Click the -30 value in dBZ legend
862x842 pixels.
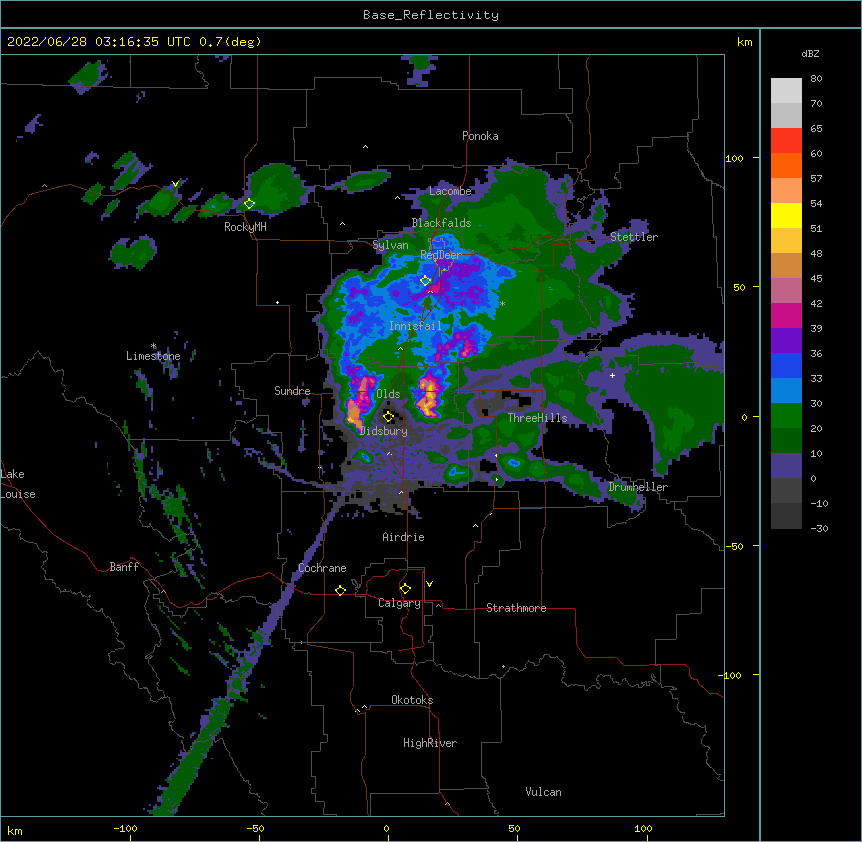click(819, 529)
